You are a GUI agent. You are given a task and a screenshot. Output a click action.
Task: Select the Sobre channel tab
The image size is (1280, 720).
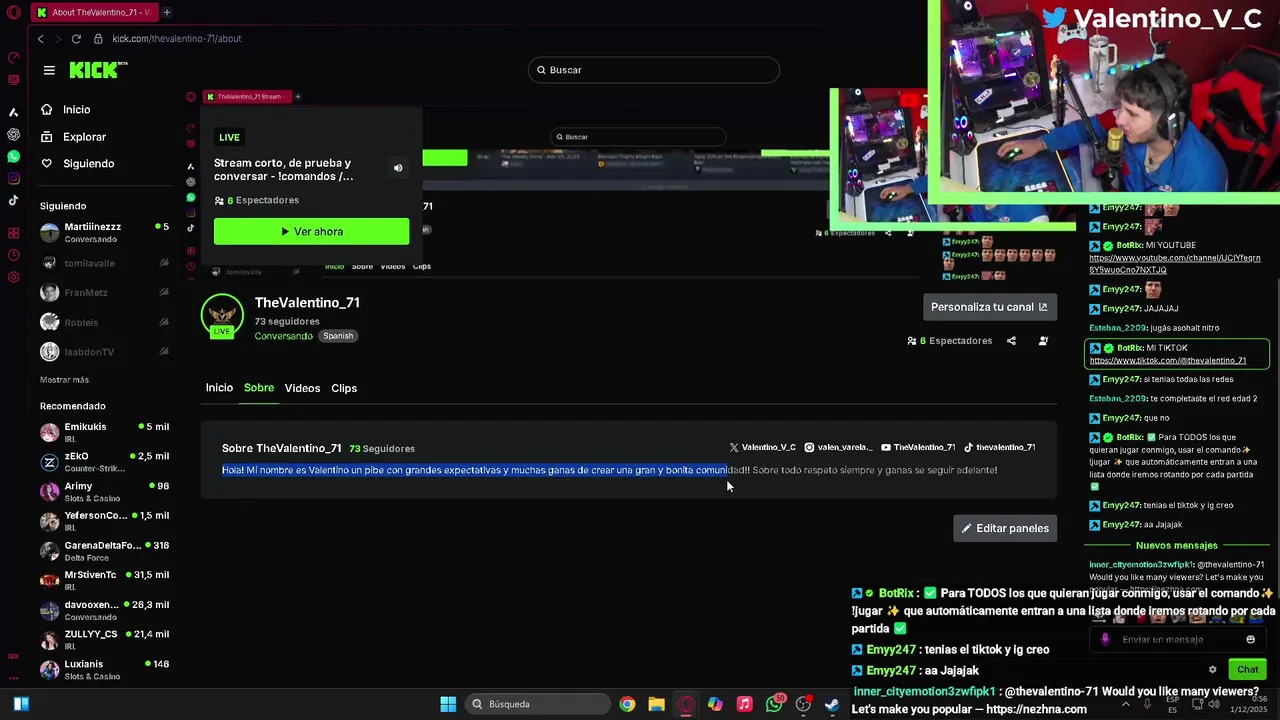(x=259, y=388)
